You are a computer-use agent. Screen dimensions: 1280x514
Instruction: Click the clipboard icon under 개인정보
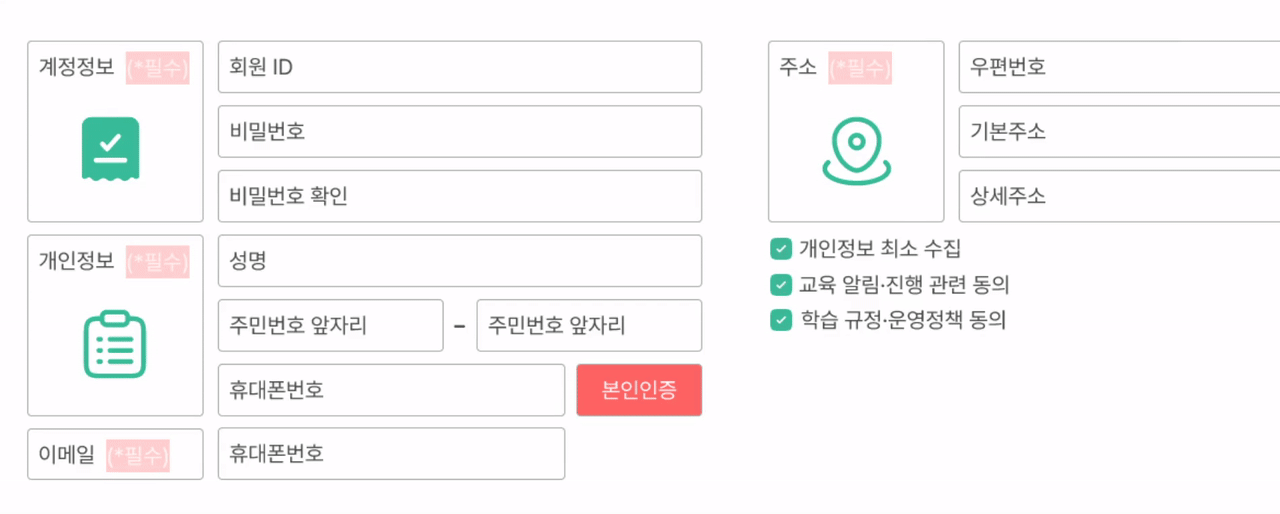click(x=114, y=344)
